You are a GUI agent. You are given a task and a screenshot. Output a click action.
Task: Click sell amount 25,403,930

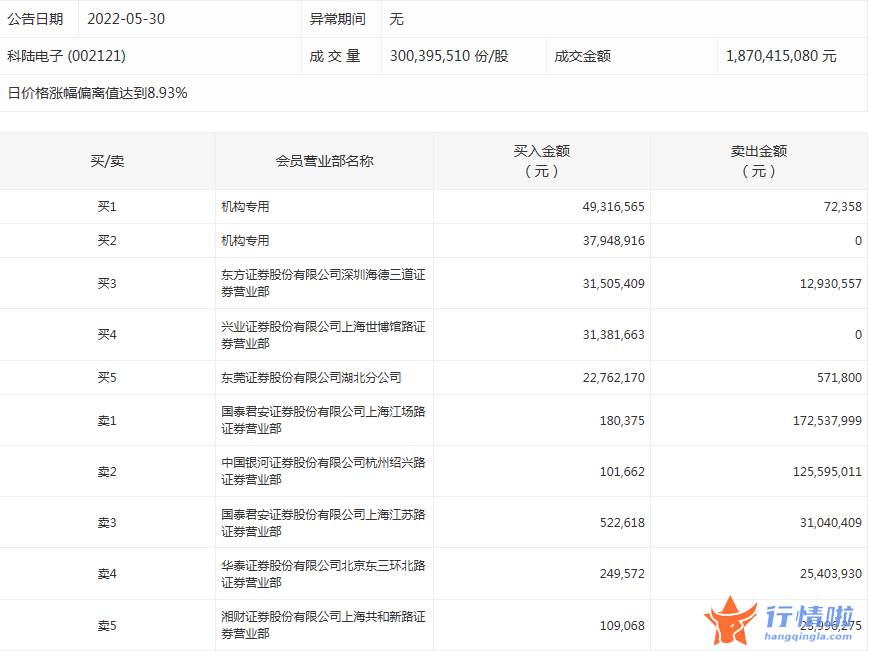tap(831, 573)
